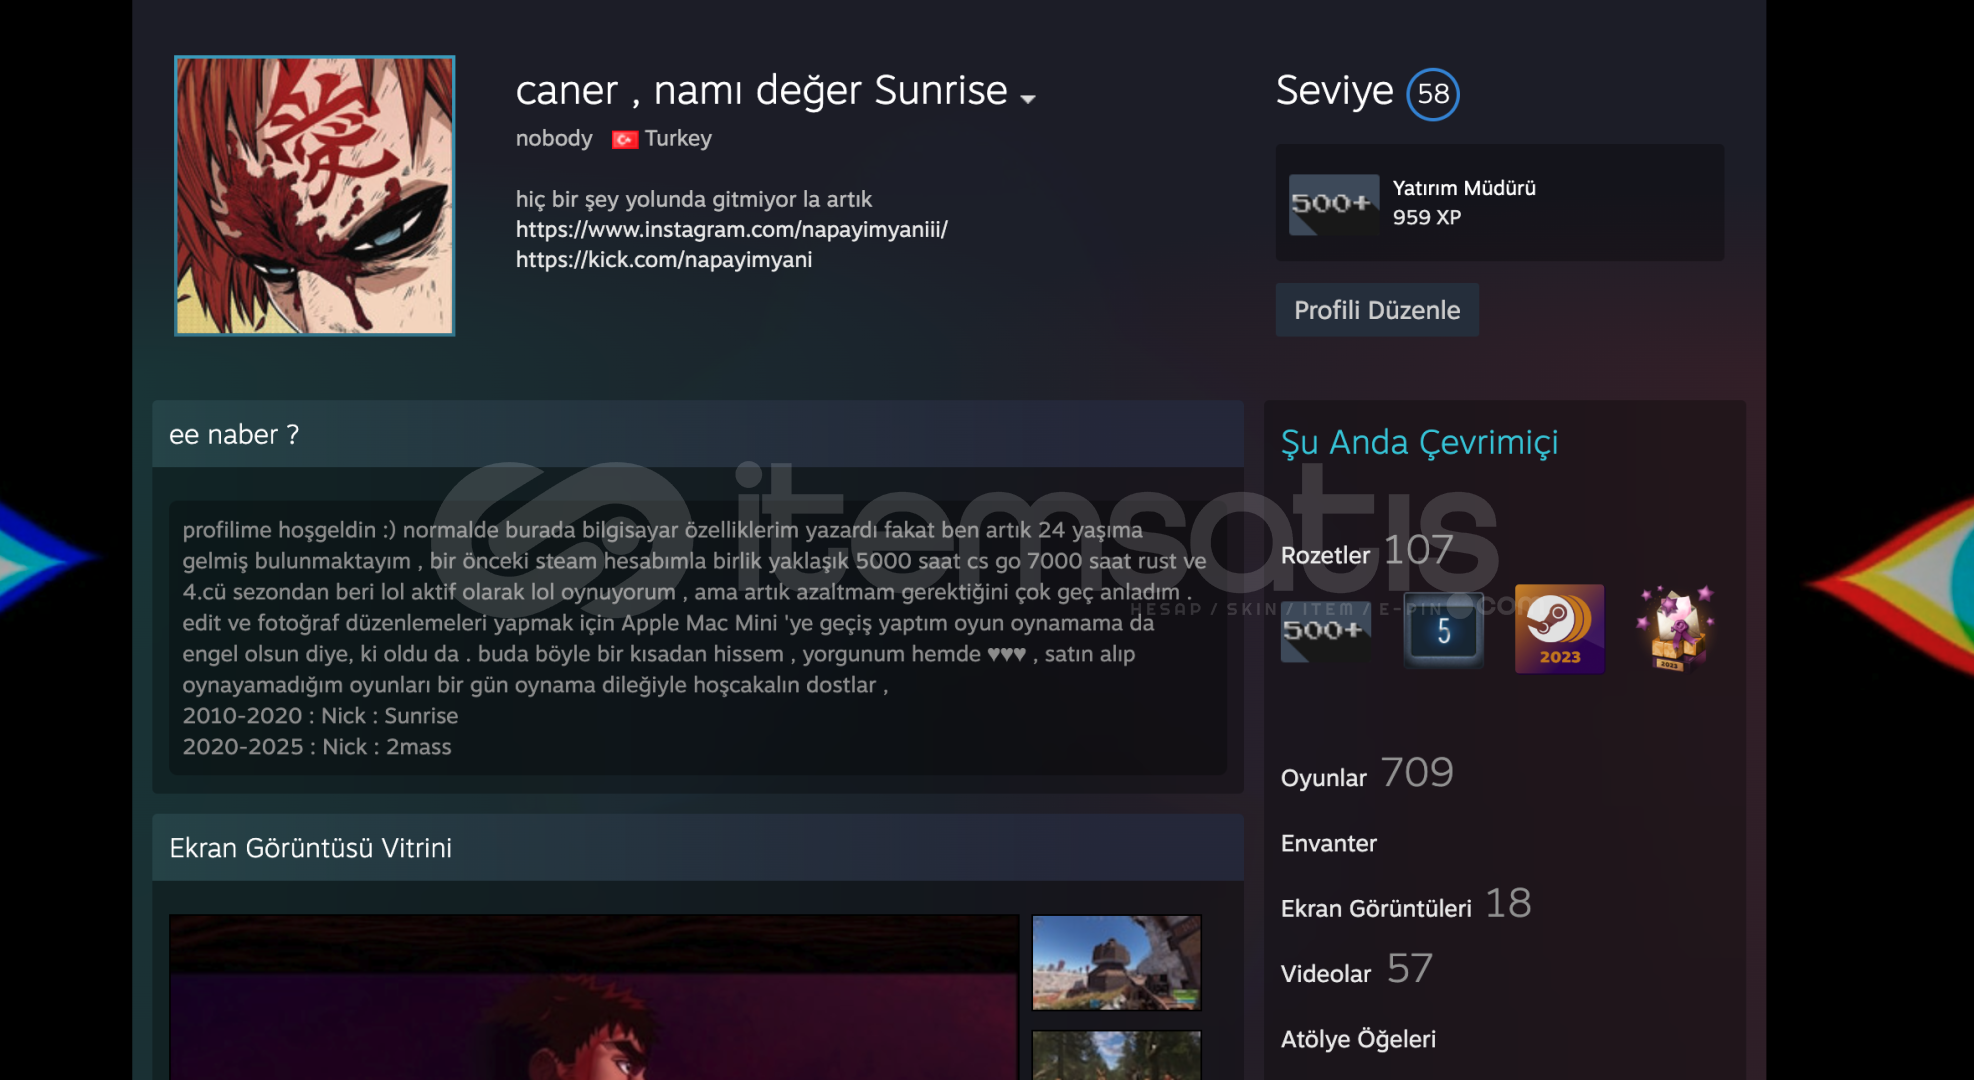
Task: Click the screenshots count '18'
Action: [1508, 903]
